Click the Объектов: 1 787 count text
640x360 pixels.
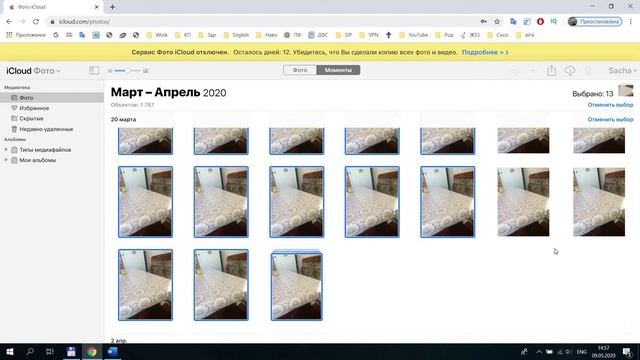coord(133,105)
